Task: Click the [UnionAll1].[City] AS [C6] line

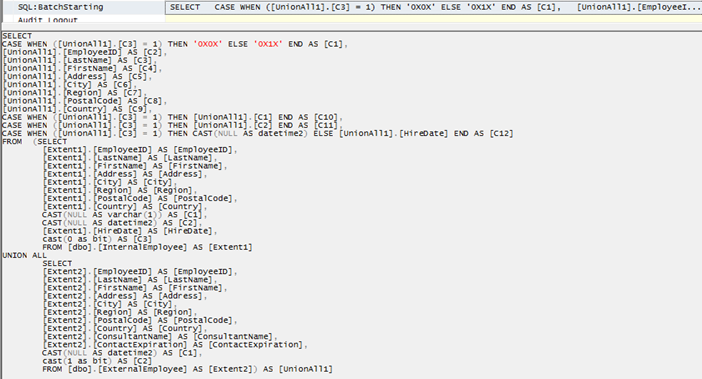Action: [69, 85]
